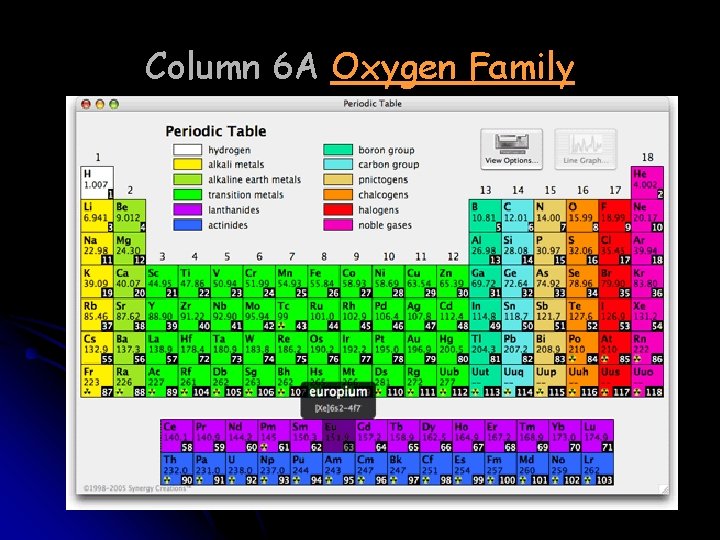Screen dimensions: 720x540
Task: Select the hydrogen legend color swatch
Action: [187, 150]
